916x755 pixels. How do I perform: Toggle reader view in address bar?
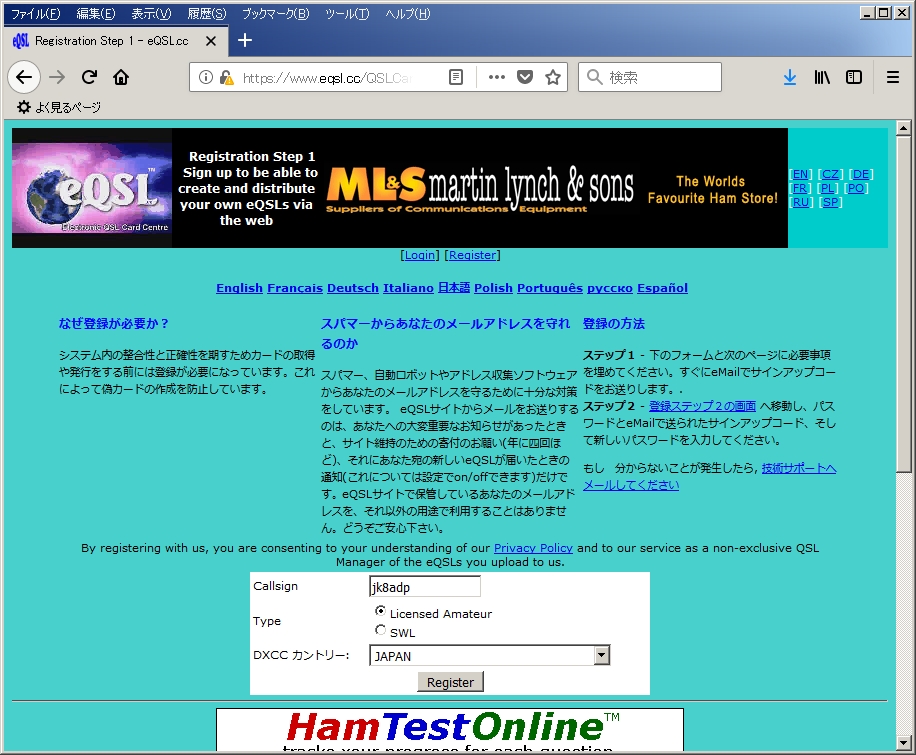[456, 77]
